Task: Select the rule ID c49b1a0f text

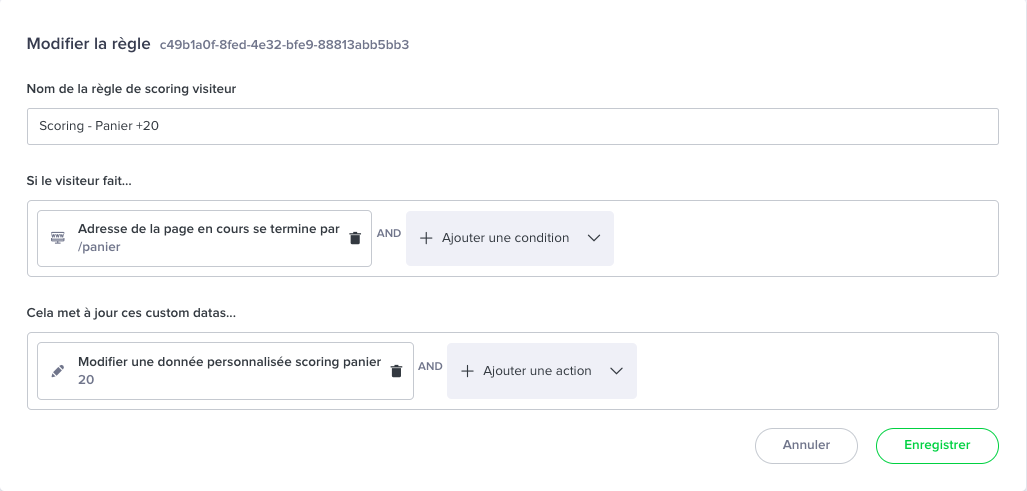Action: pos(284,45)
